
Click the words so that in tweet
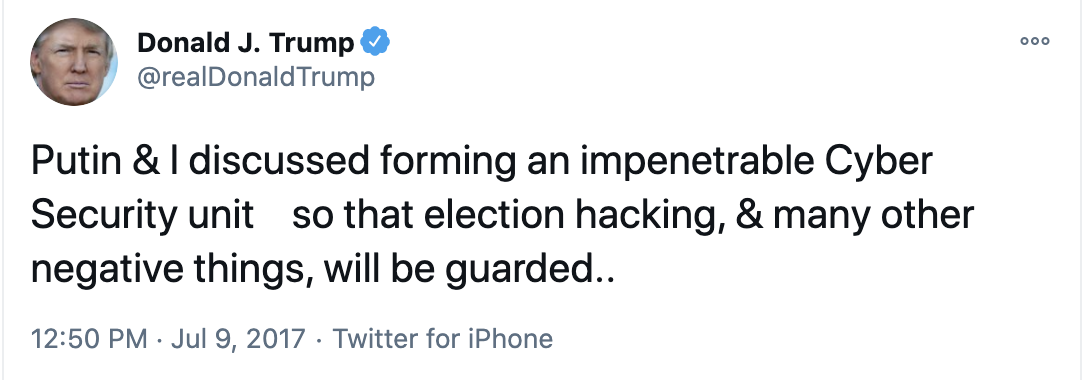[353, 216]
